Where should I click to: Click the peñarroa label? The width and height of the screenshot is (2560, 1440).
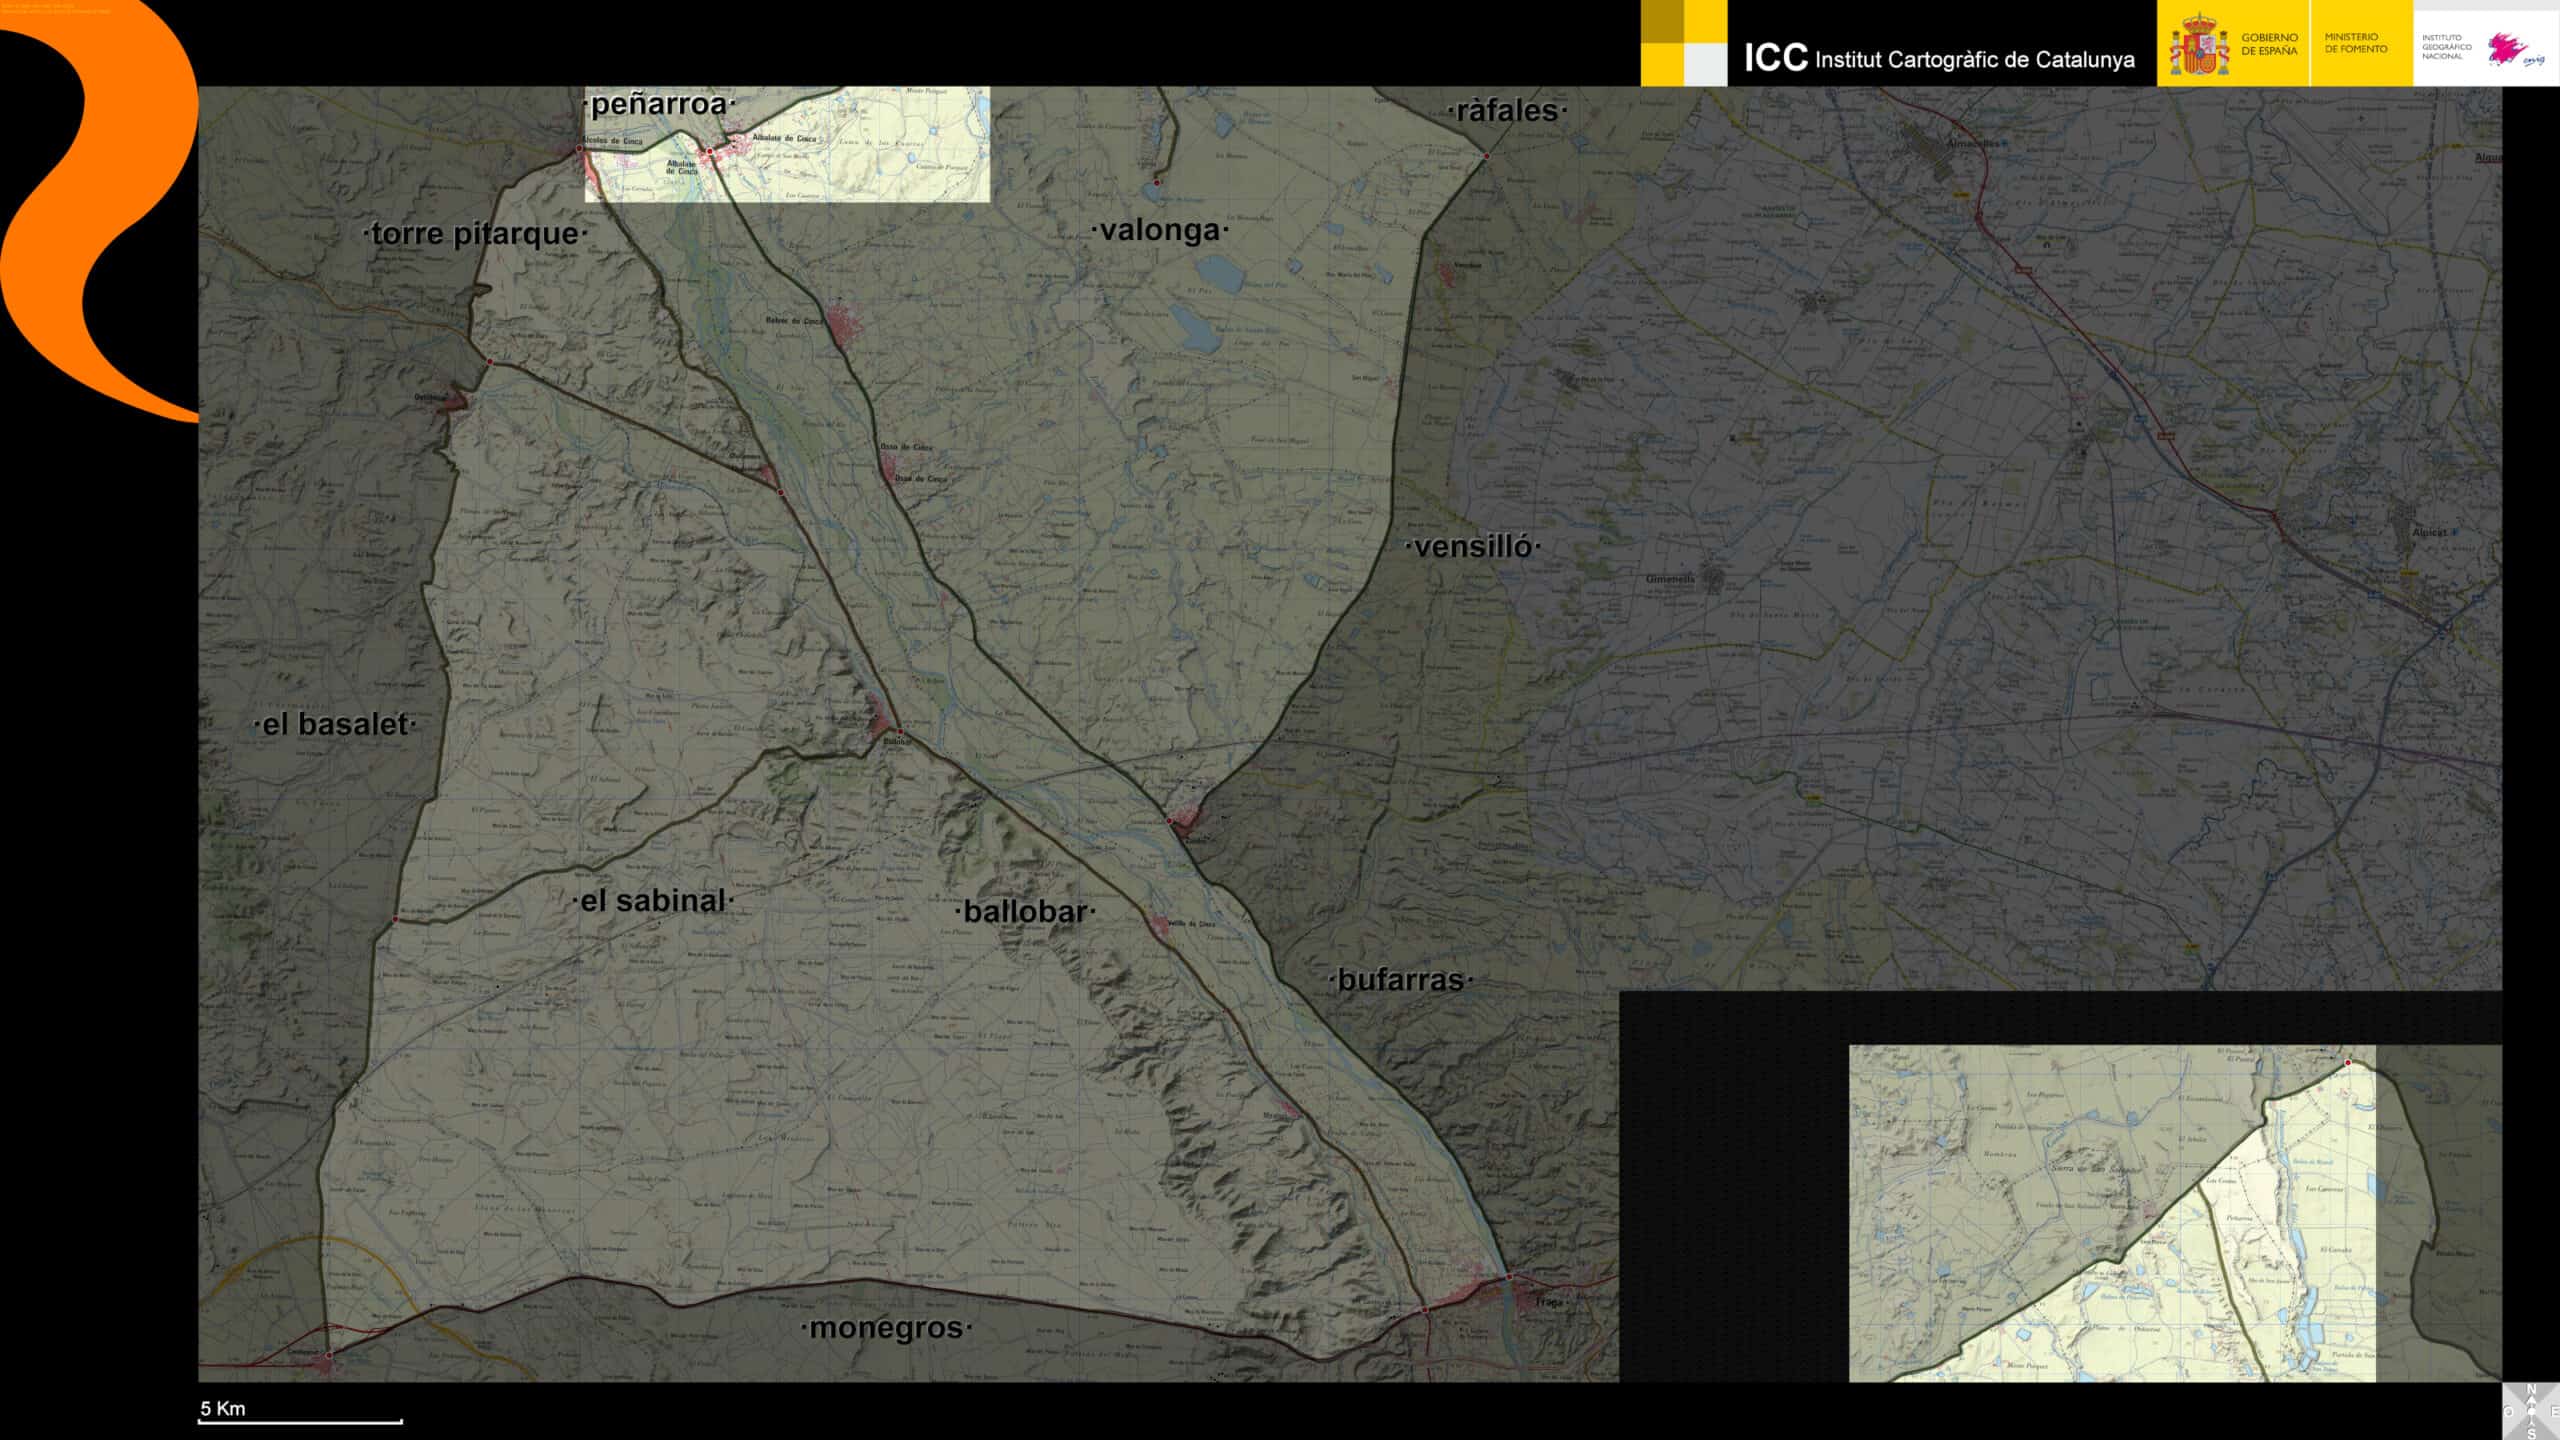(x=659, y=104)
